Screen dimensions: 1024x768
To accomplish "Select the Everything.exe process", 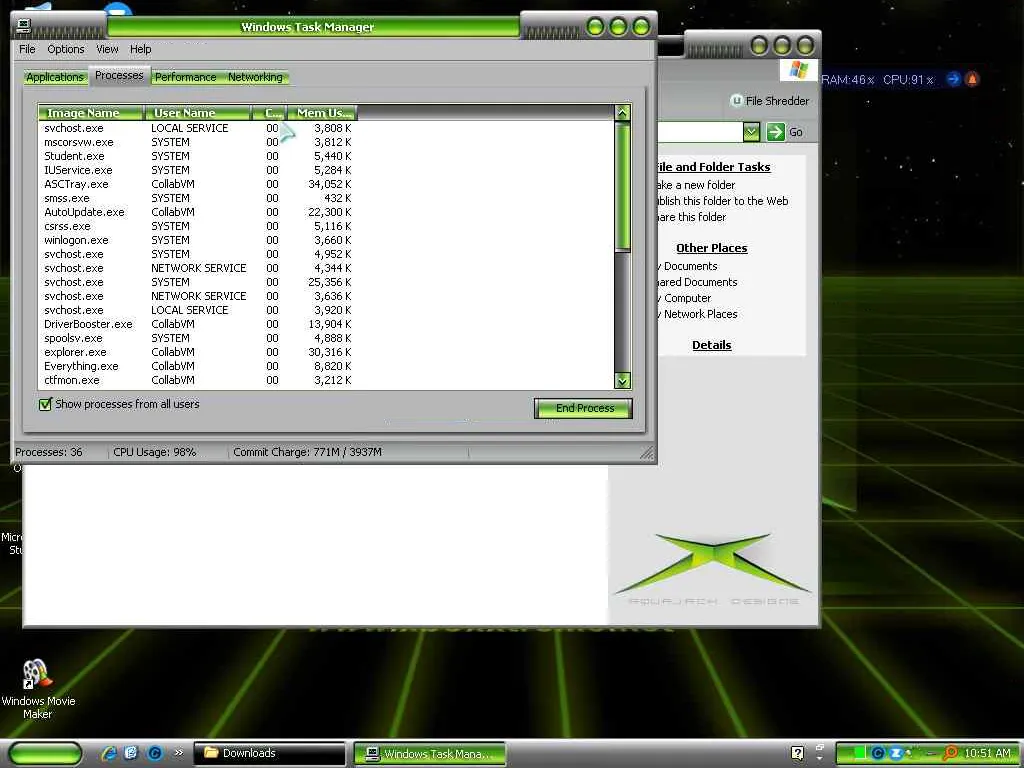I will (197, 366).
